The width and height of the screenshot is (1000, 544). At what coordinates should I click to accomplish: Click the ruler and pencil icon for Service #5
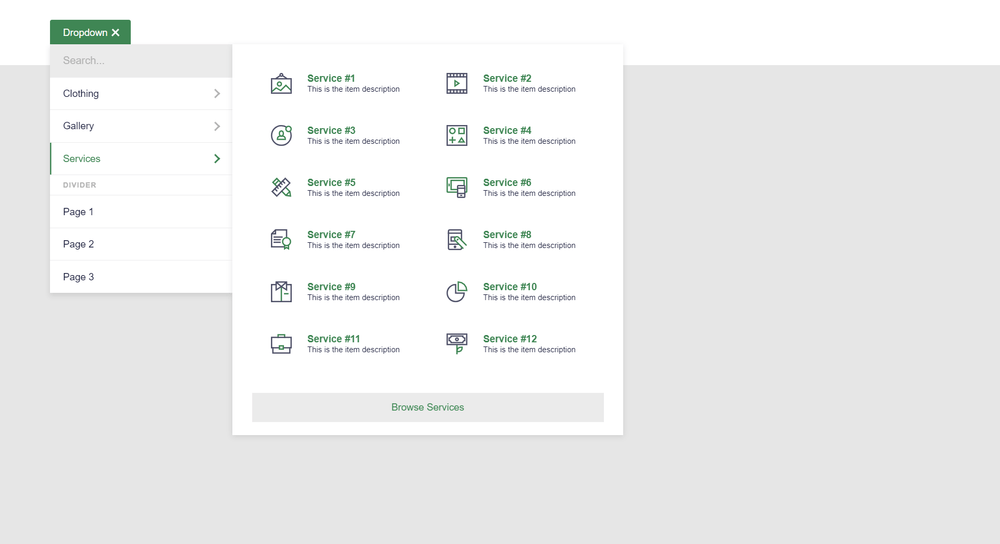coord(281,187)
